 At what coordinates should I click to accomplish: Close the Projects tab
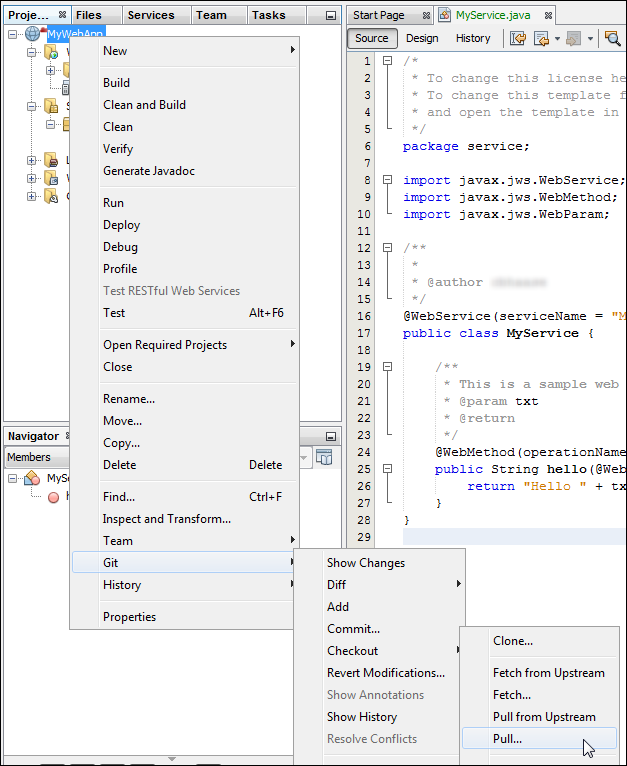click(x=62, y=15)
